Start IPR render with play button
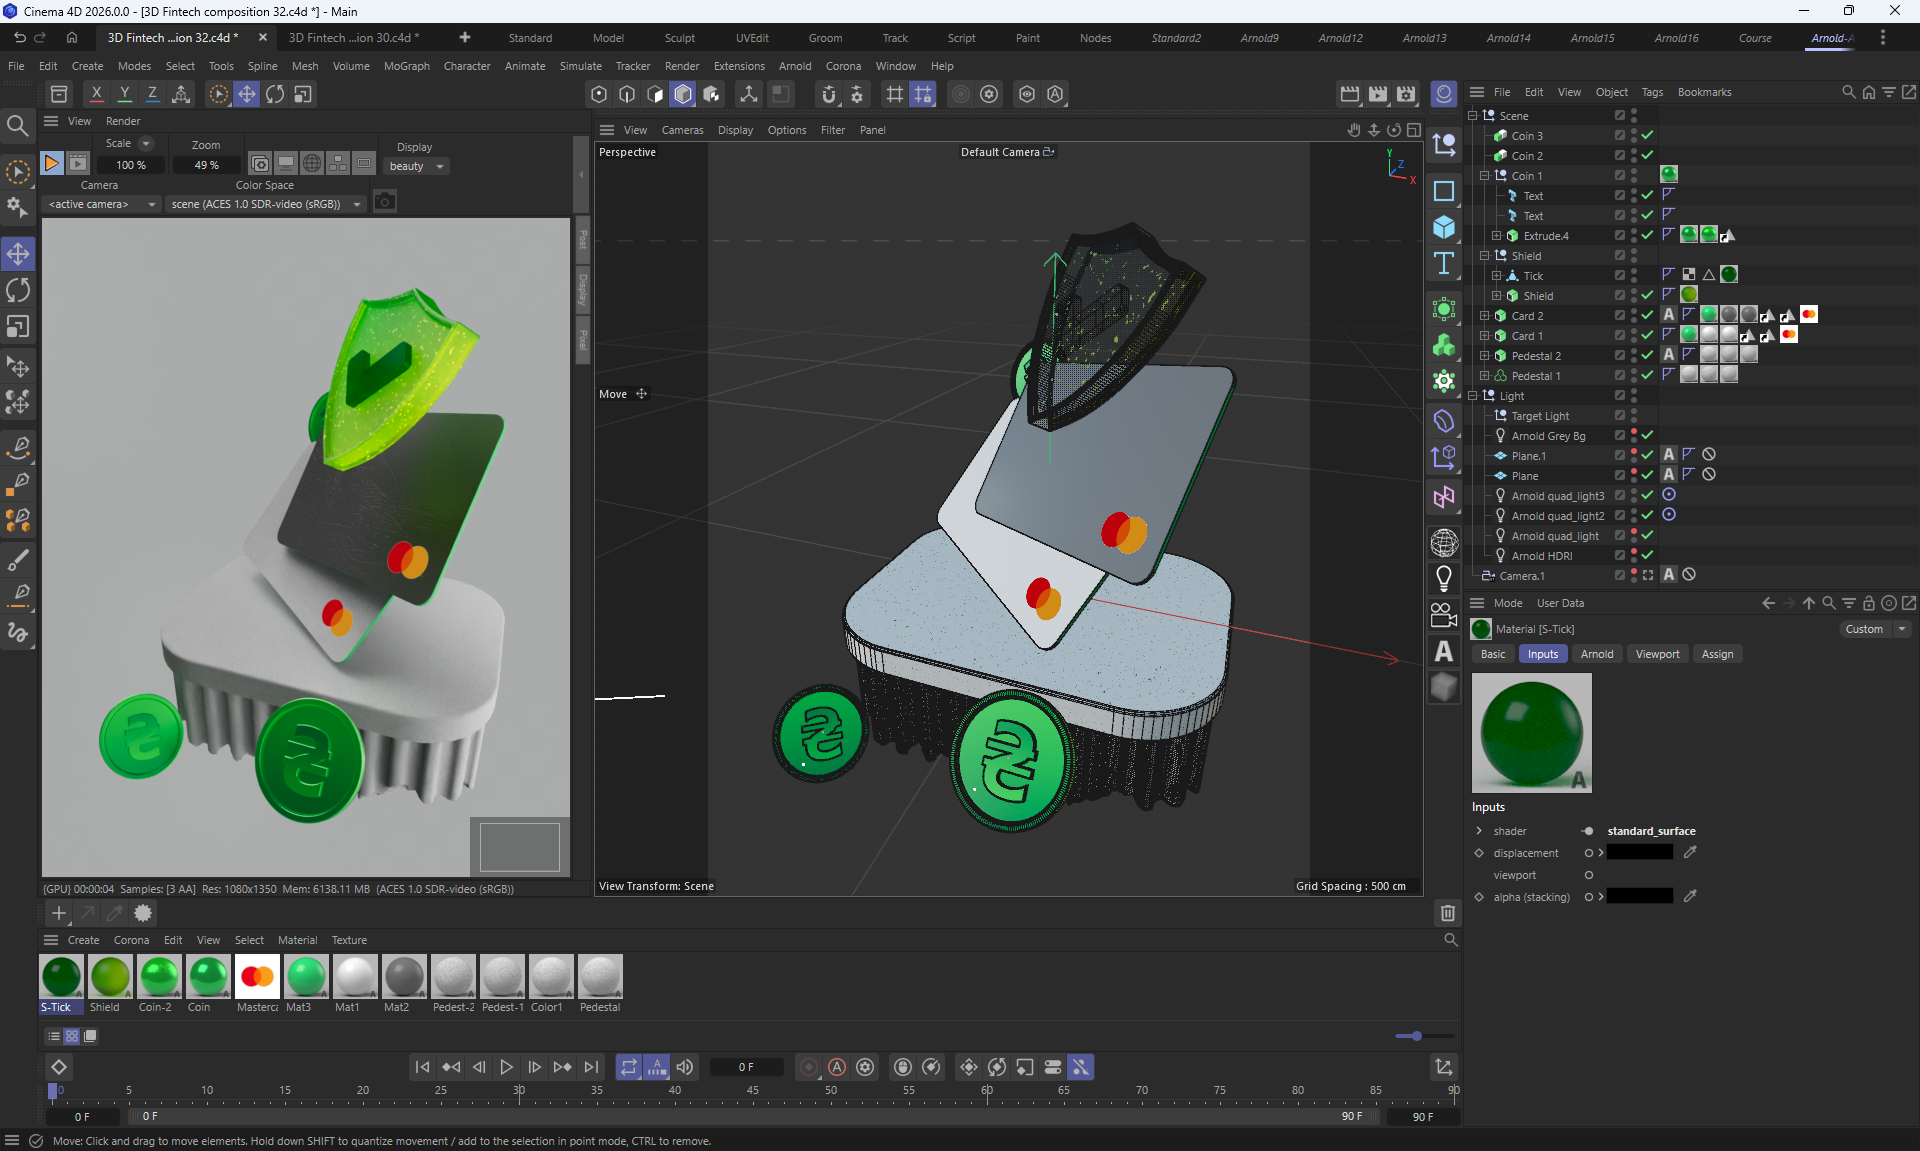The image size is (1920, 1151). coord(52,164)
